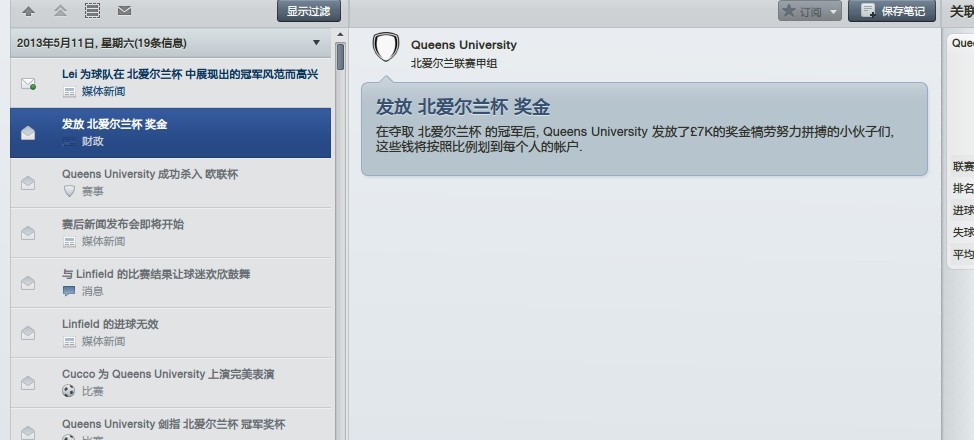
Task: Open Queens University 剑指 北爱尔兰杯 message
Action: pyautogui.click(x=171, y=424)
